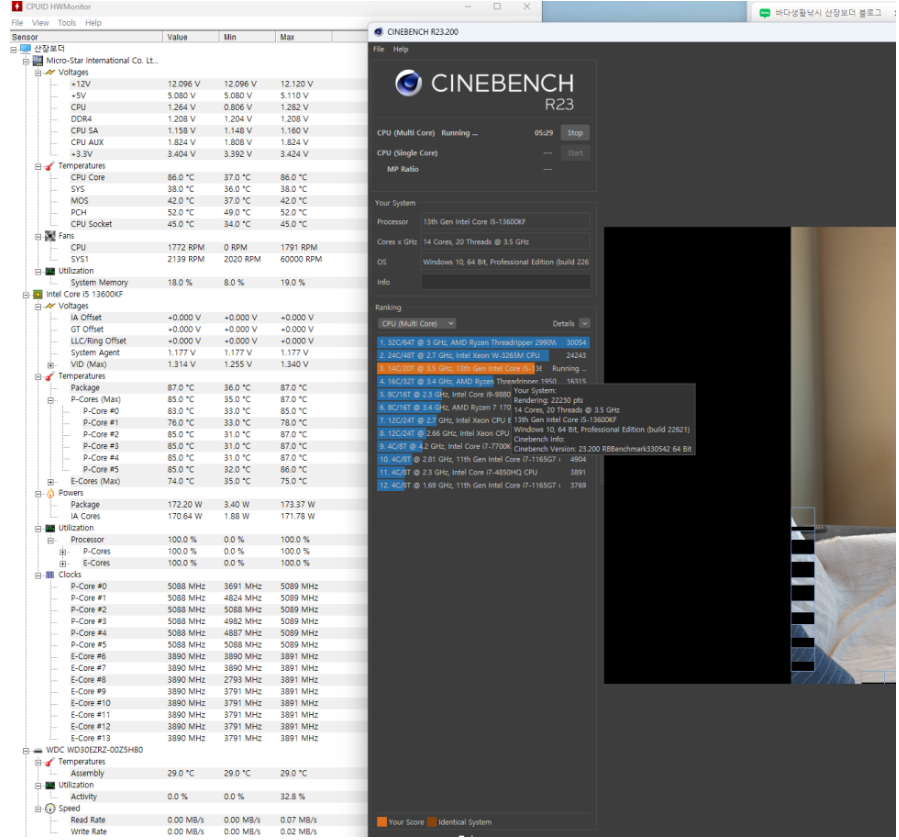Open the File menu in HWMonitor
Image resolution: width=899 pixels, height=840 pixels.
point(18,23)
